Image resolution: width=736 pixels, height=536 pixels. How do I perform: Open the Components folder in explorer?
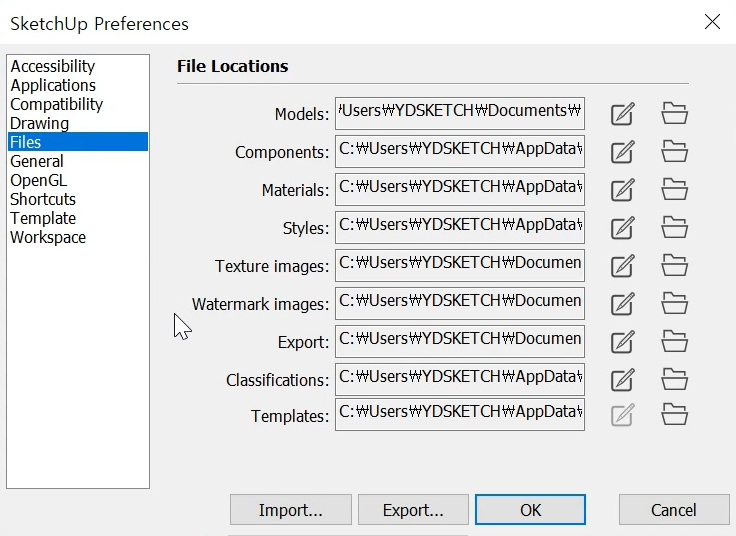pos(675,151)
